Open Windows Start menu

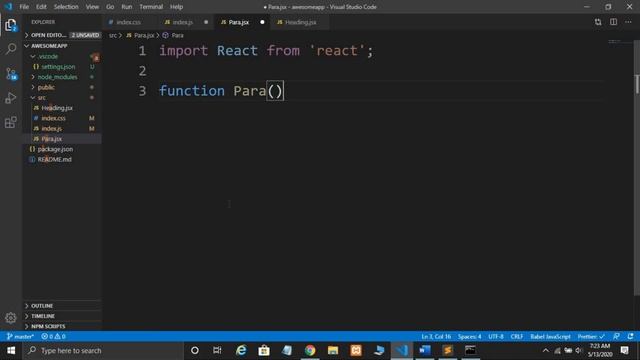point(11,350)
